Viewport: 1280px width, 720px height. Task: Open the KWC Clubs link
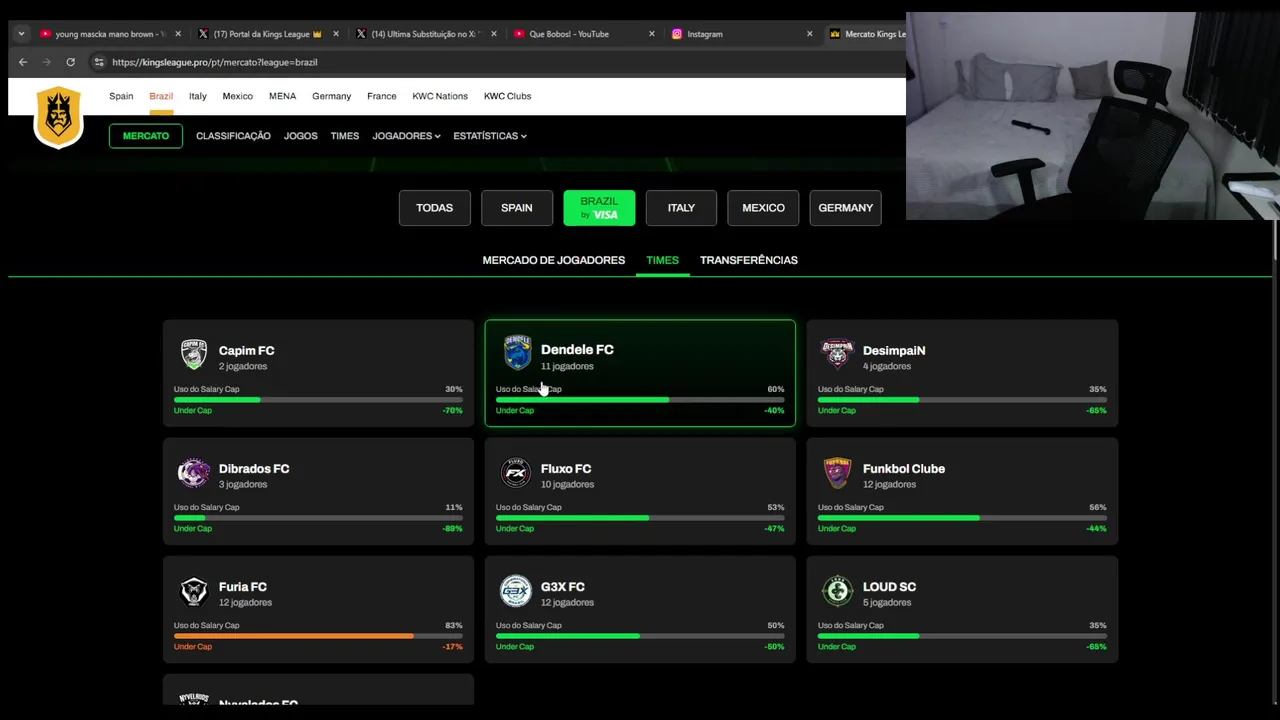click(x=507, y=96)
